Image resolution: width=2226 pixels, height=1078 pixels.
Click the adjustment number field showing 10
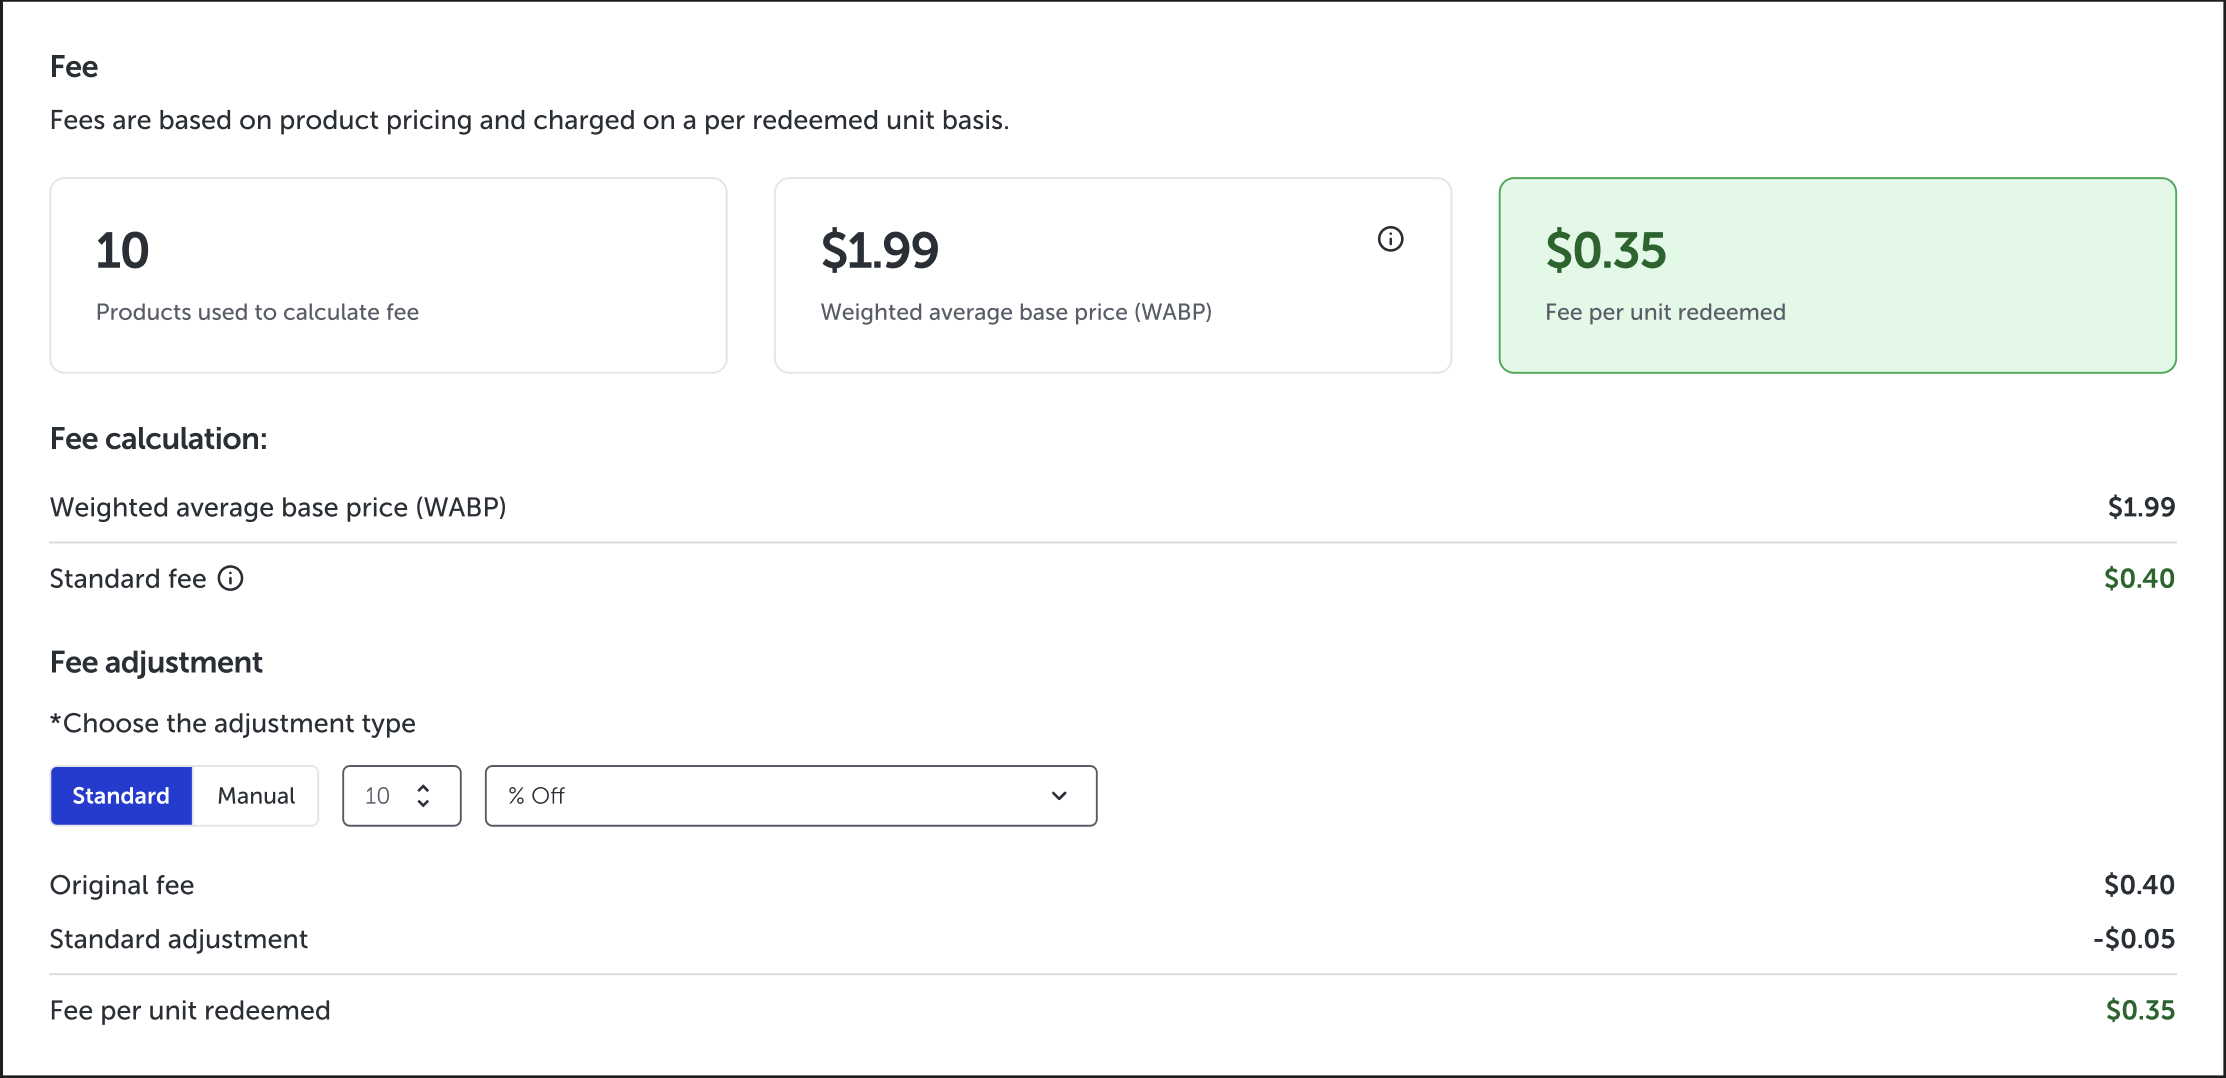click(x=378, y=796)
